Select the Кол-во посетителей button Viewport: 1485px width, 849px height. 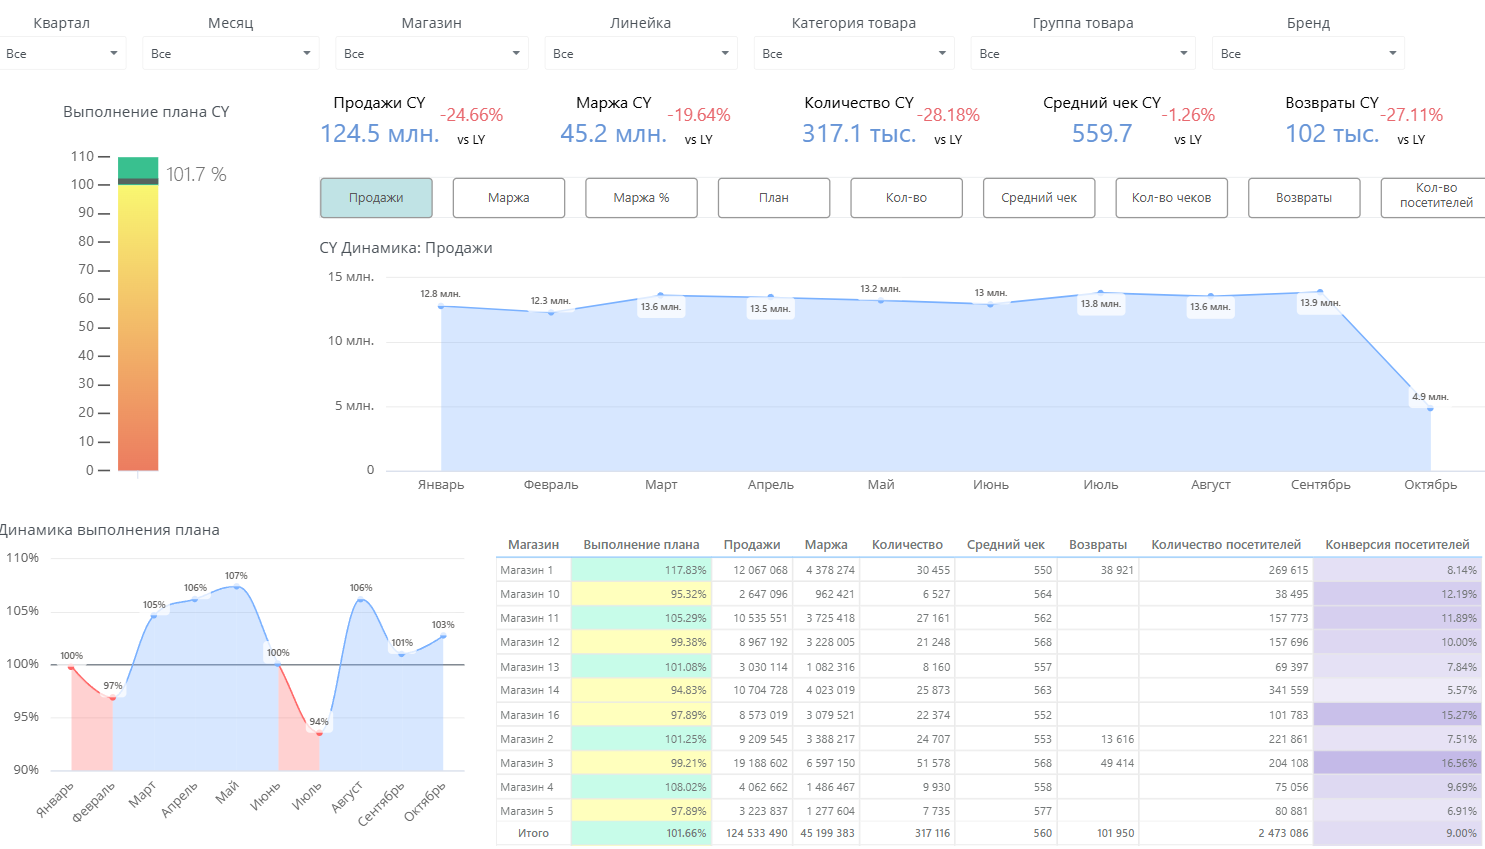pyautogui.click(x=1435, y=198)
